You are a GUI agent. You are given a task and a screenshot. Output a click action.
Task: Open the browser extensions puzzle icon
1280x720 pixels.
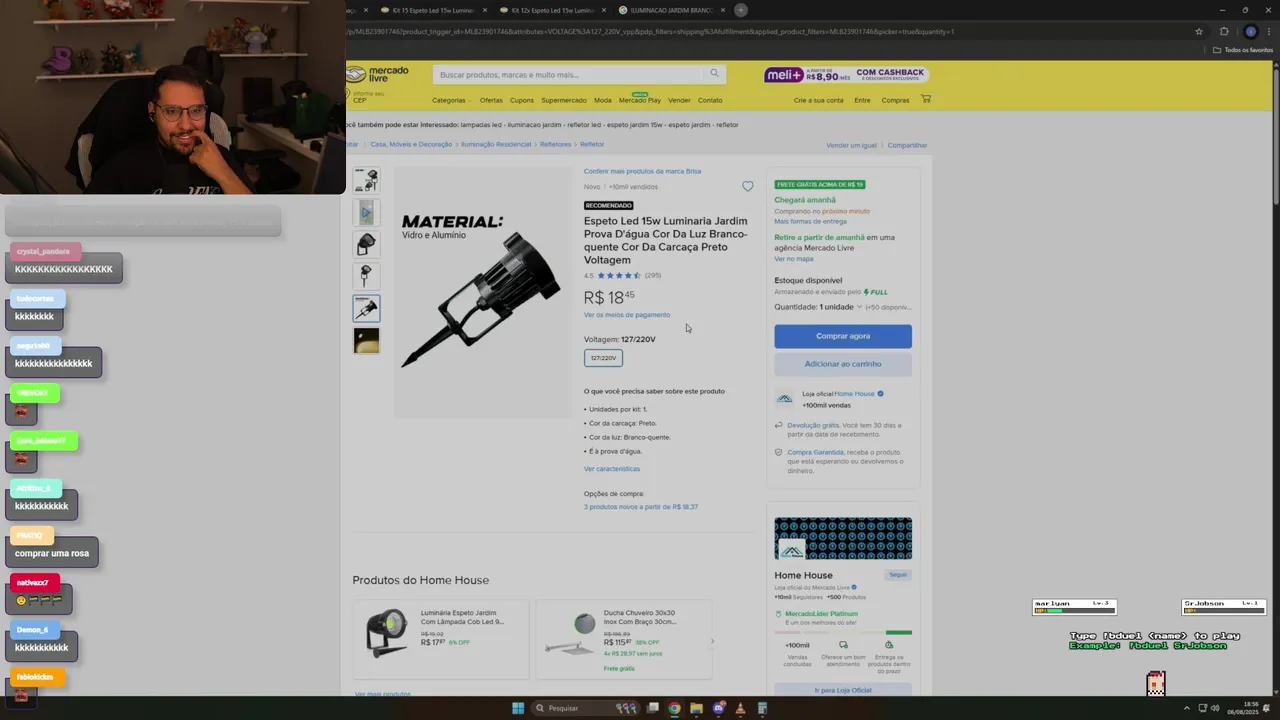tap(1224, 31)
